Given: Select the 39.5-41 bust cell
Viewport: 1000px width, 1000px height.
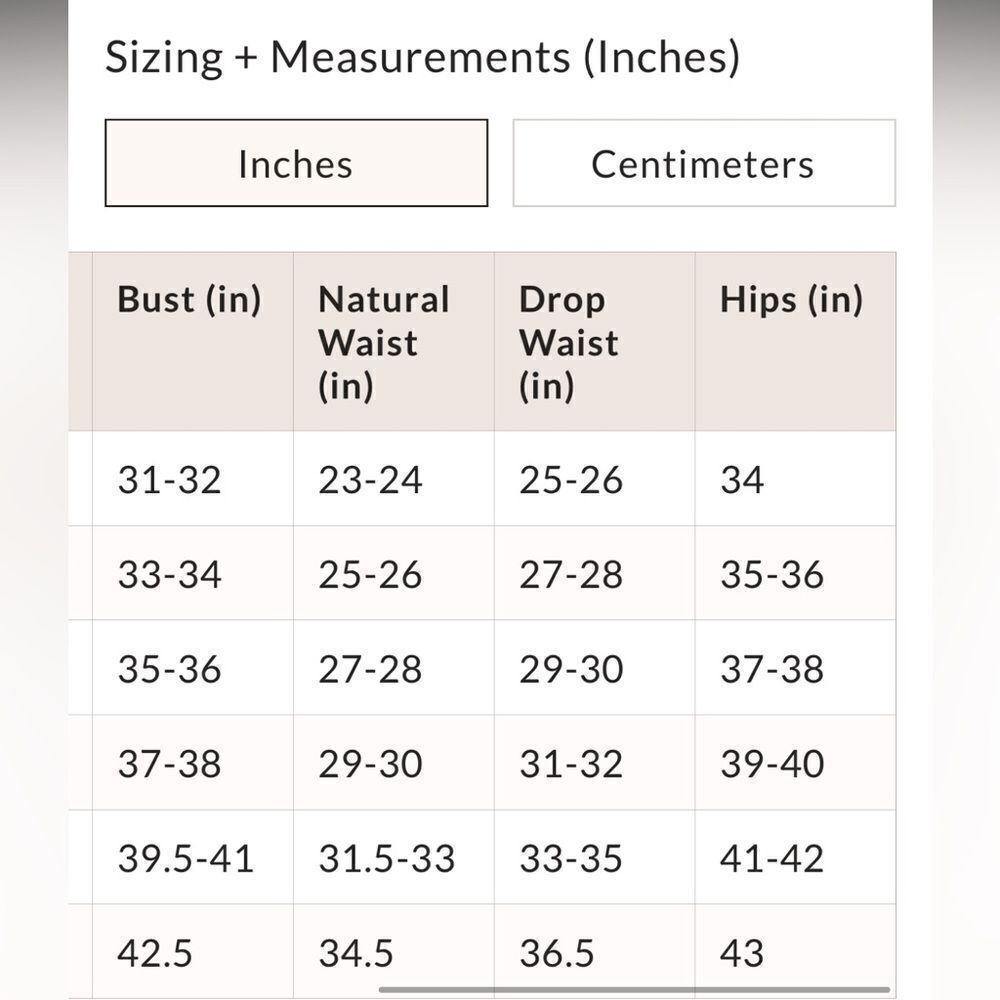Looking at the screenshot, I should tap(186, 858).
